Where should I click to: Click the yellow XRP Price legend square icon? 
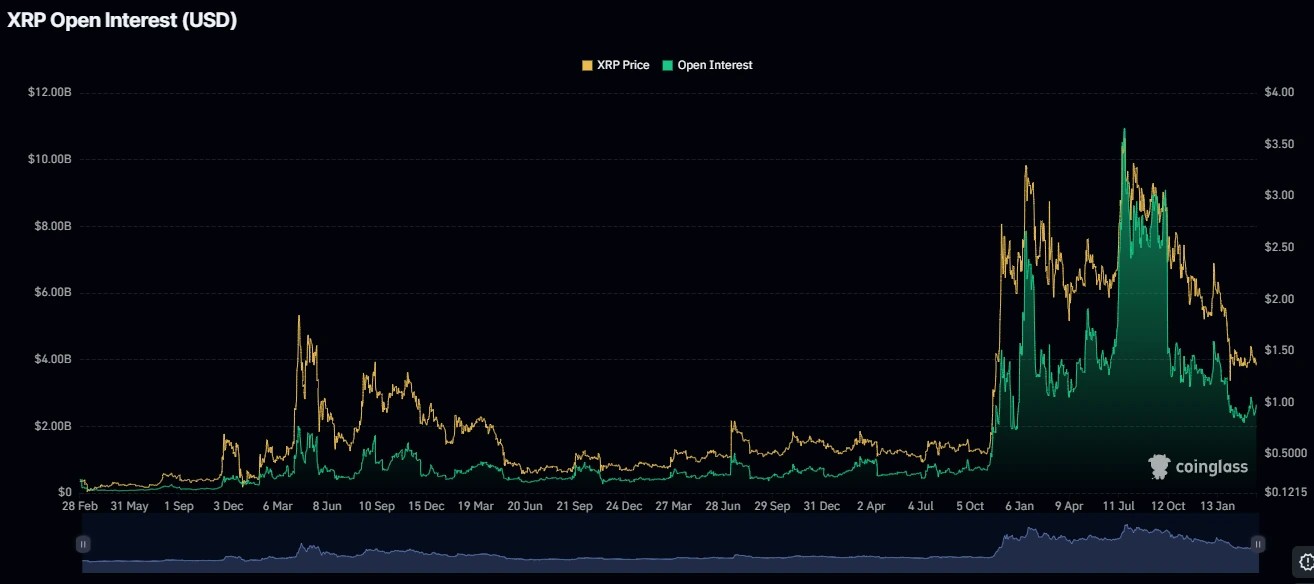pos(588,64)
